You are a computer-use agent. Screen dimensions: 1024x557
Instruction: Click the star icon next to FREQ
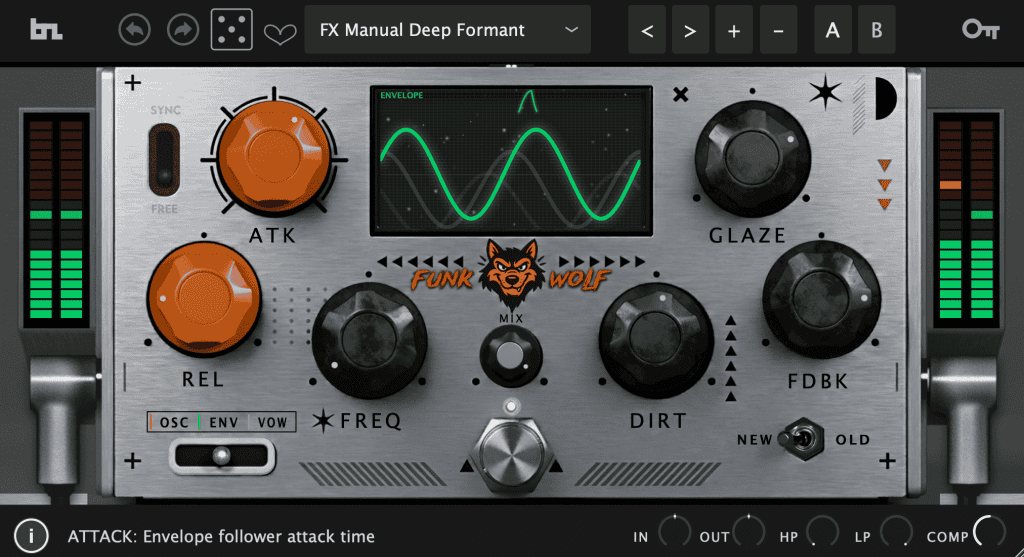coord(323,421)
